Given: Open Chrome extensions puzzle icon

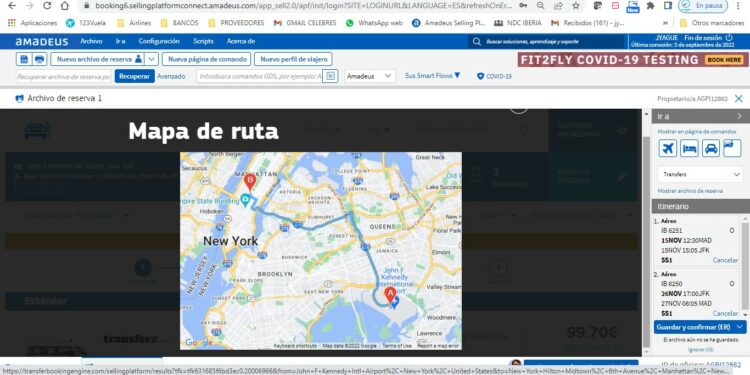Looking at the screenshot, I should 650,6.
